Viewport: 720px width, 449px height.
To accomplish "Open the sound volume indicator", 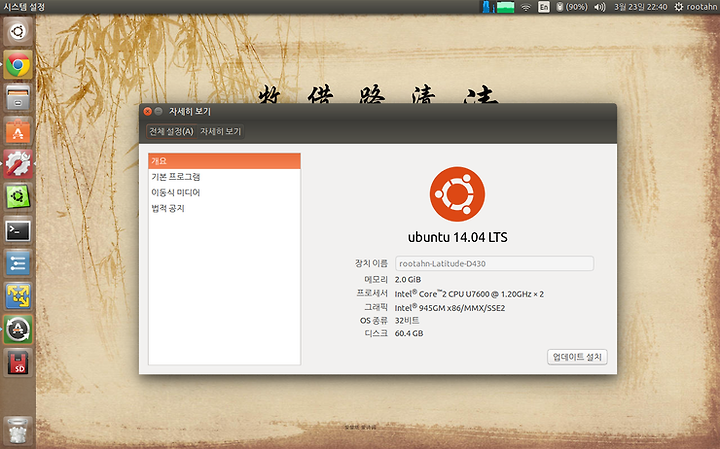I will (600, 7).
